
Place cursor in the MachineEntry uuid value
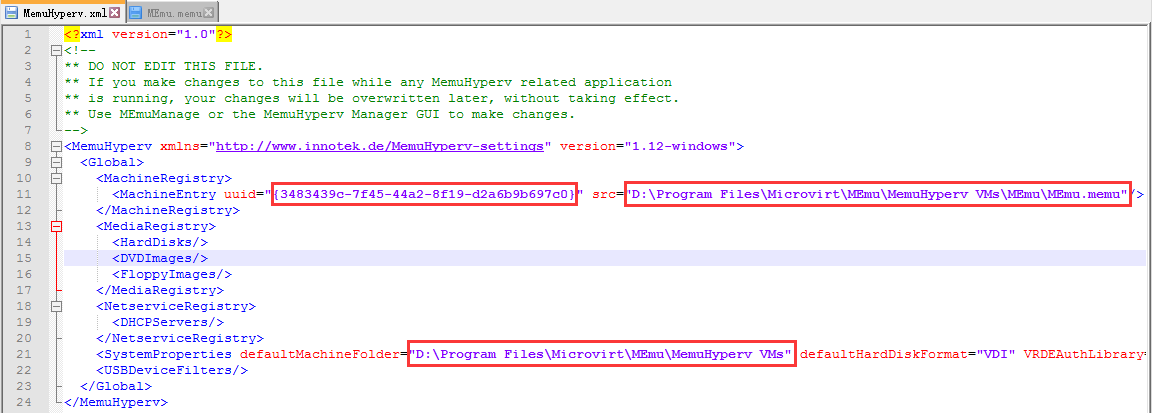pyautogui.click(x=424, y=194)
